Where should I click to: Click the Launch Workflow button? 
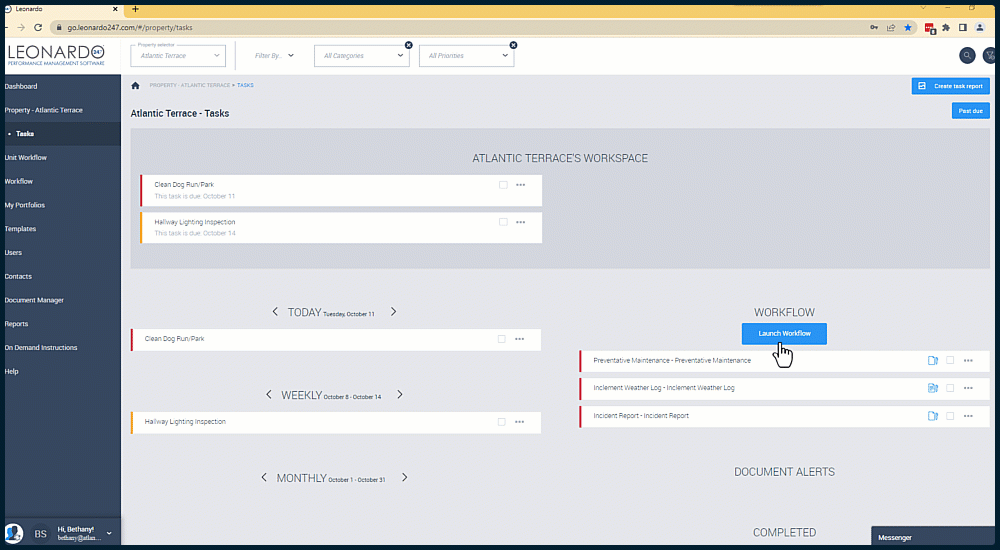click(x=784, y=334)
